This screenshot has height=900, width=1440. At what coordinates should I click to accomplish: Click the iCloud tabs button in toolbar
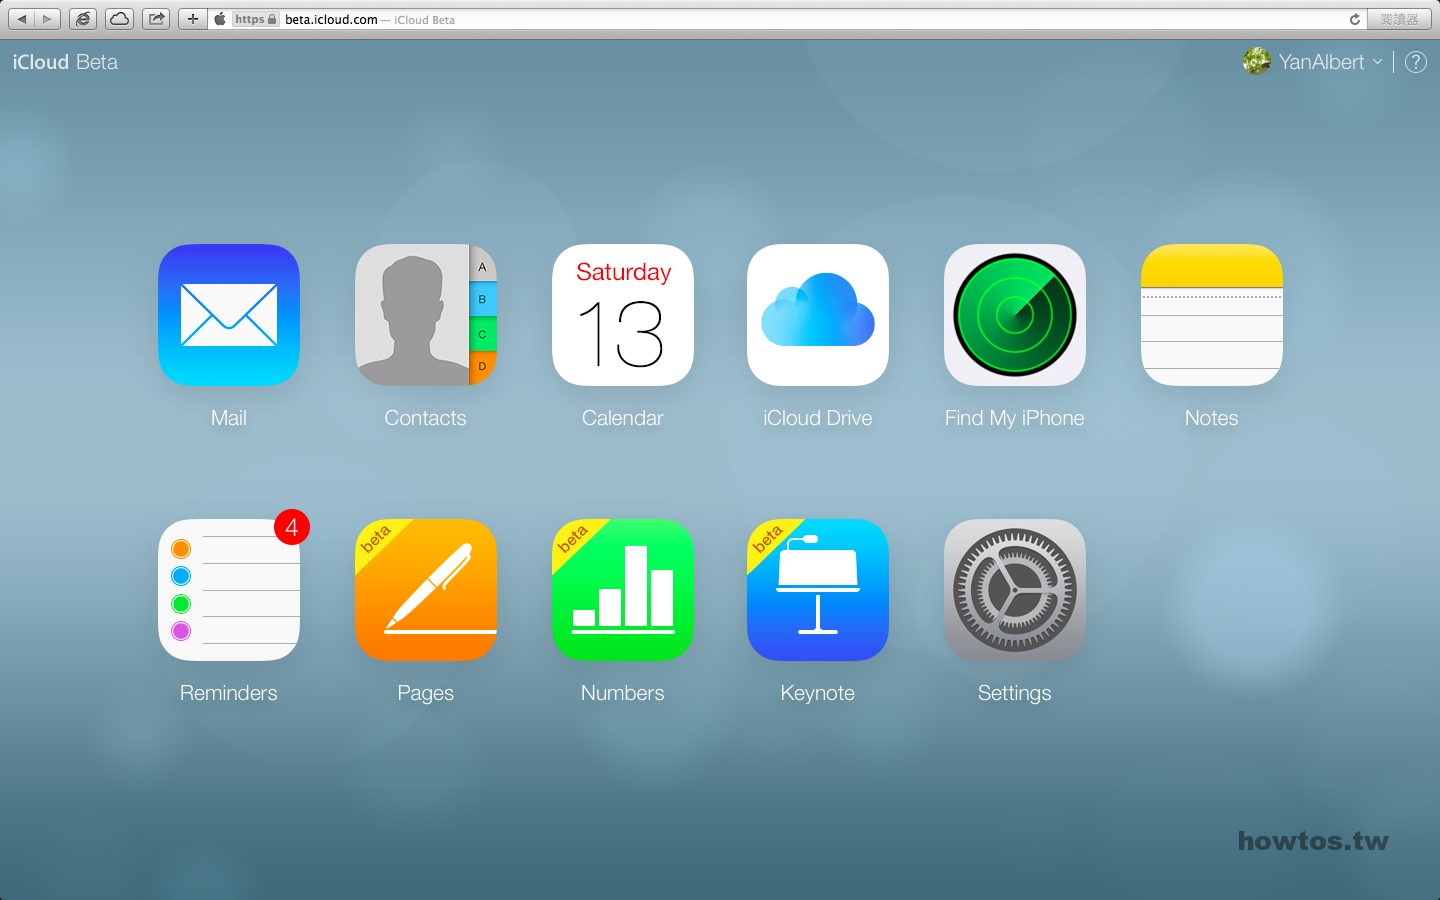[120, 19]
